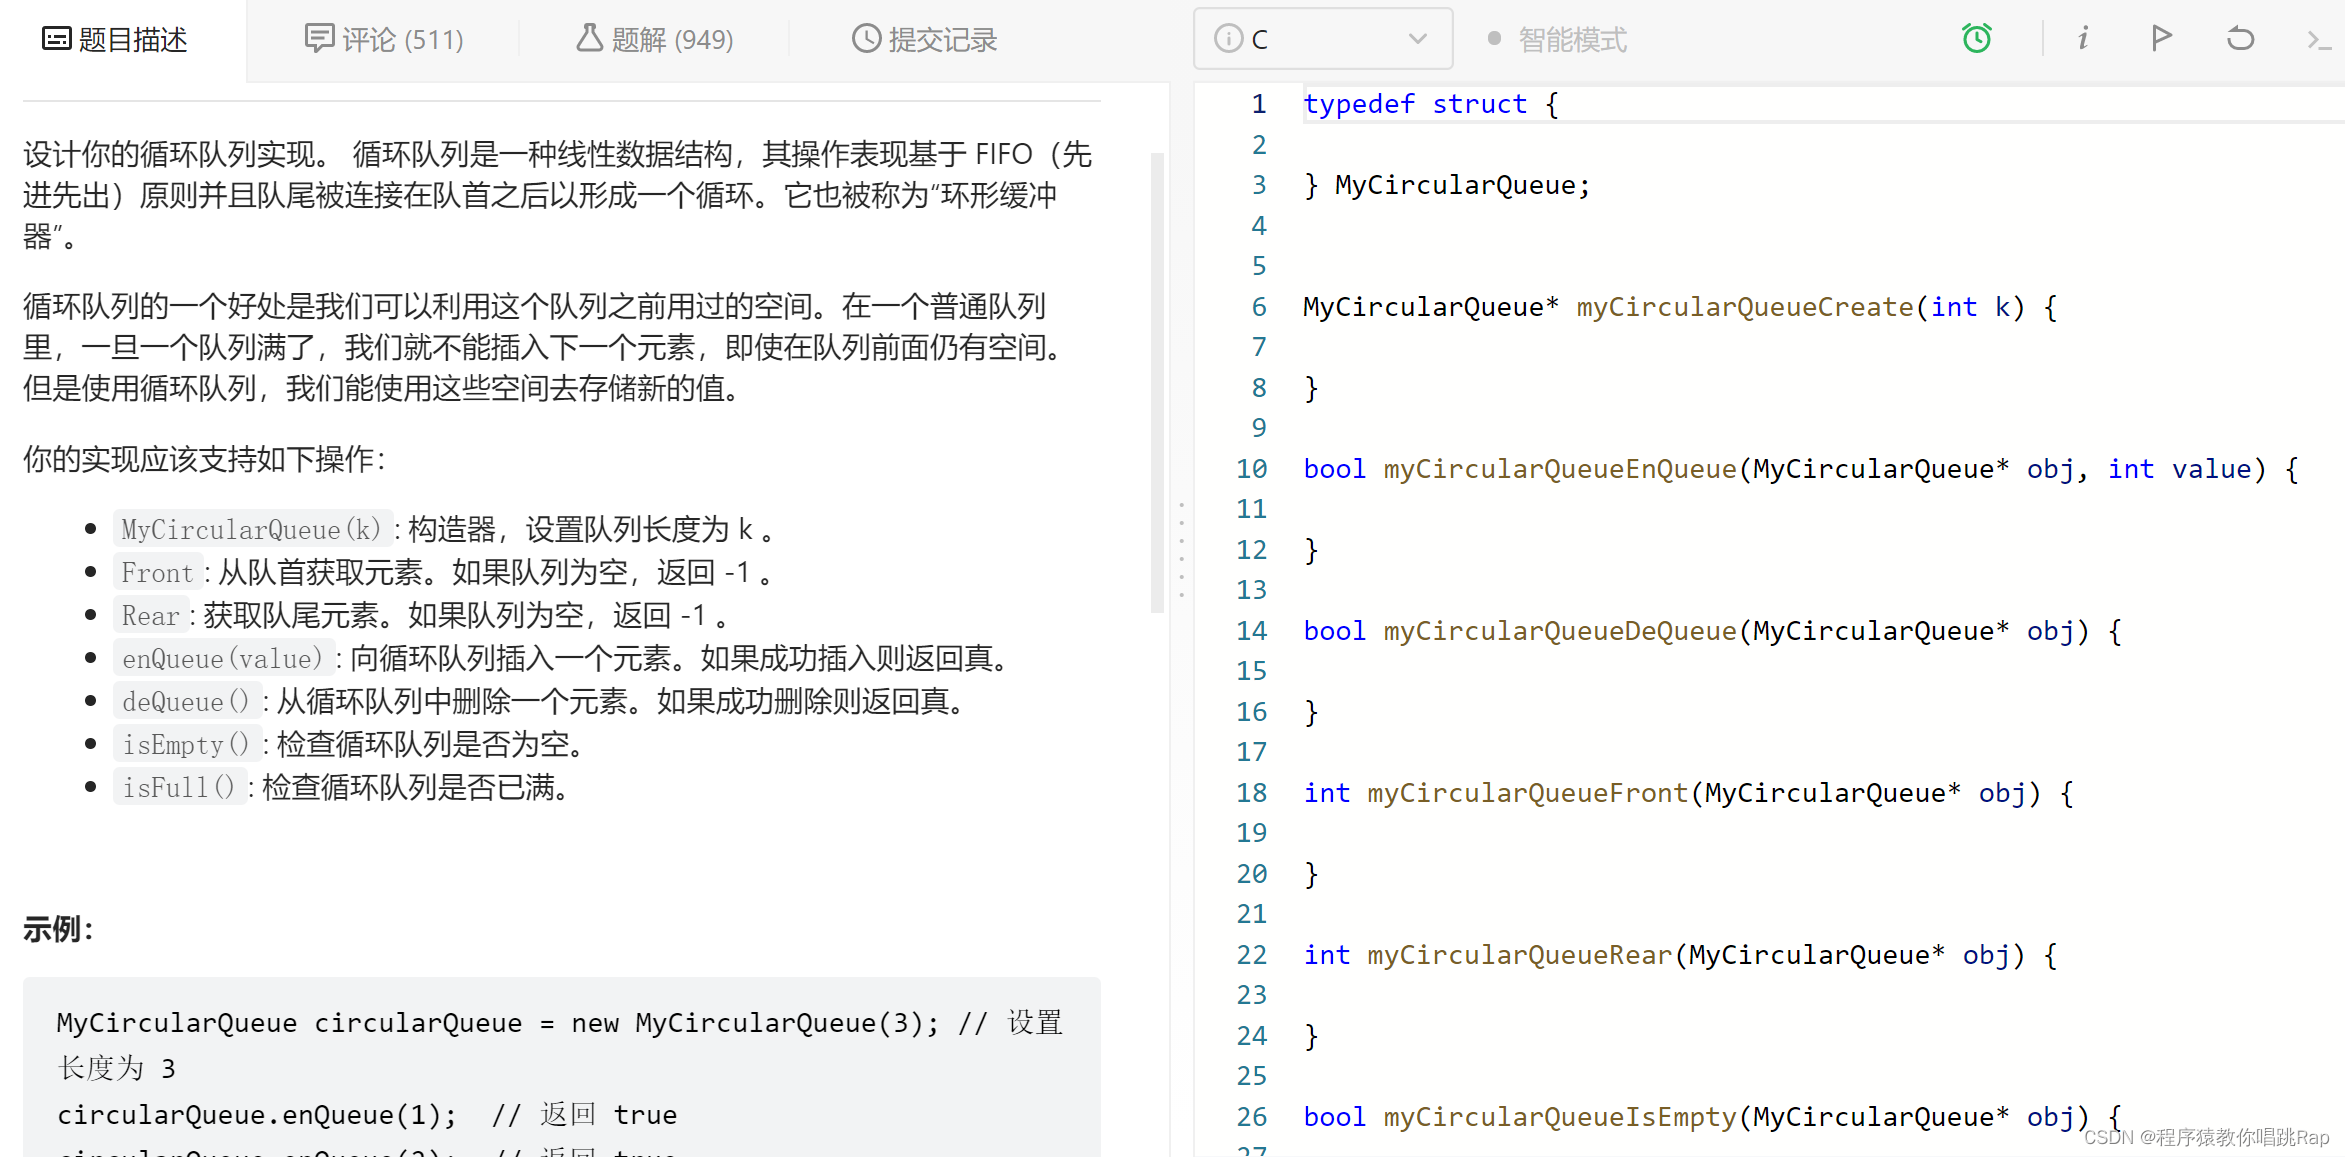This screenshot has height=1157, width=2345.
Task: Click the submission history clock icon
Action: click(x=866, y=39)
